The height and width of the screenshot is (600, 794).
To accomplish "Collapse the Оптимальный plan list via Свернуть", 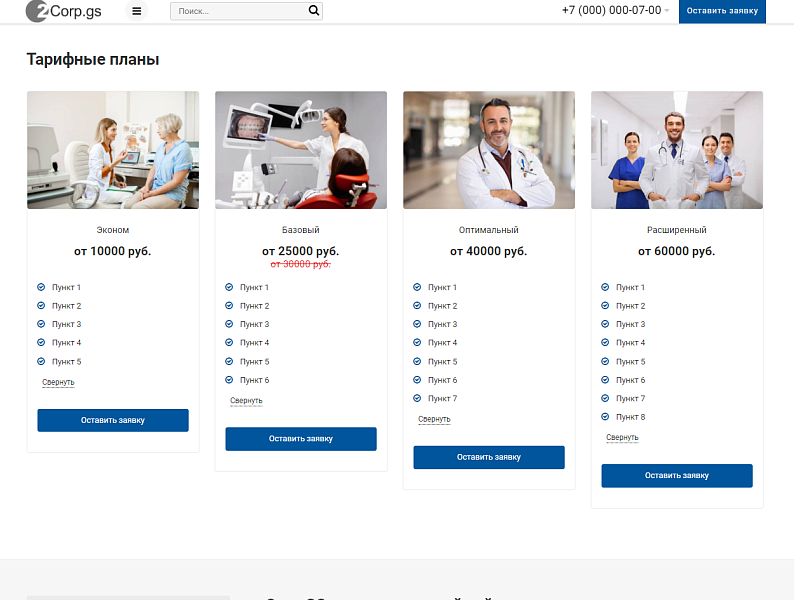I will 434,419.
